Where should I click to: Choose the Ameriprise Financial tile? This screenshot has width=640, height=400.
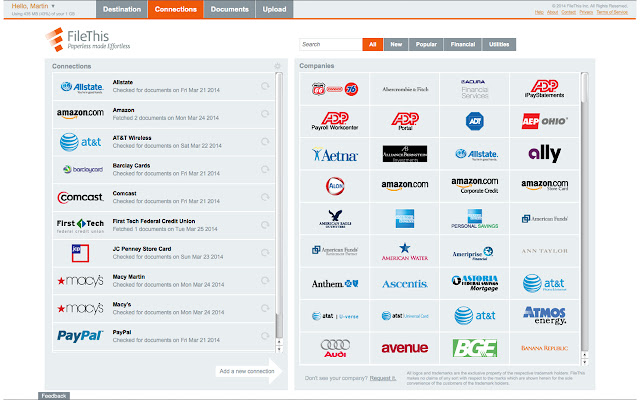coord(475,251)
